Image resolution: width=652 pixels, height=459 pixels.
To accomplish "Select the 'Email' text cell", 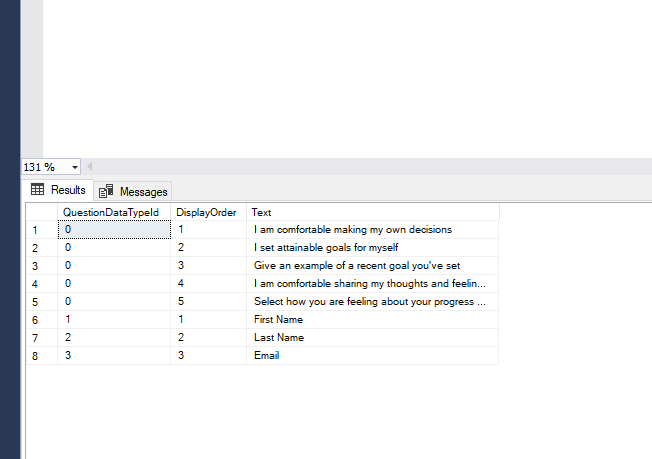I will 373,355.
